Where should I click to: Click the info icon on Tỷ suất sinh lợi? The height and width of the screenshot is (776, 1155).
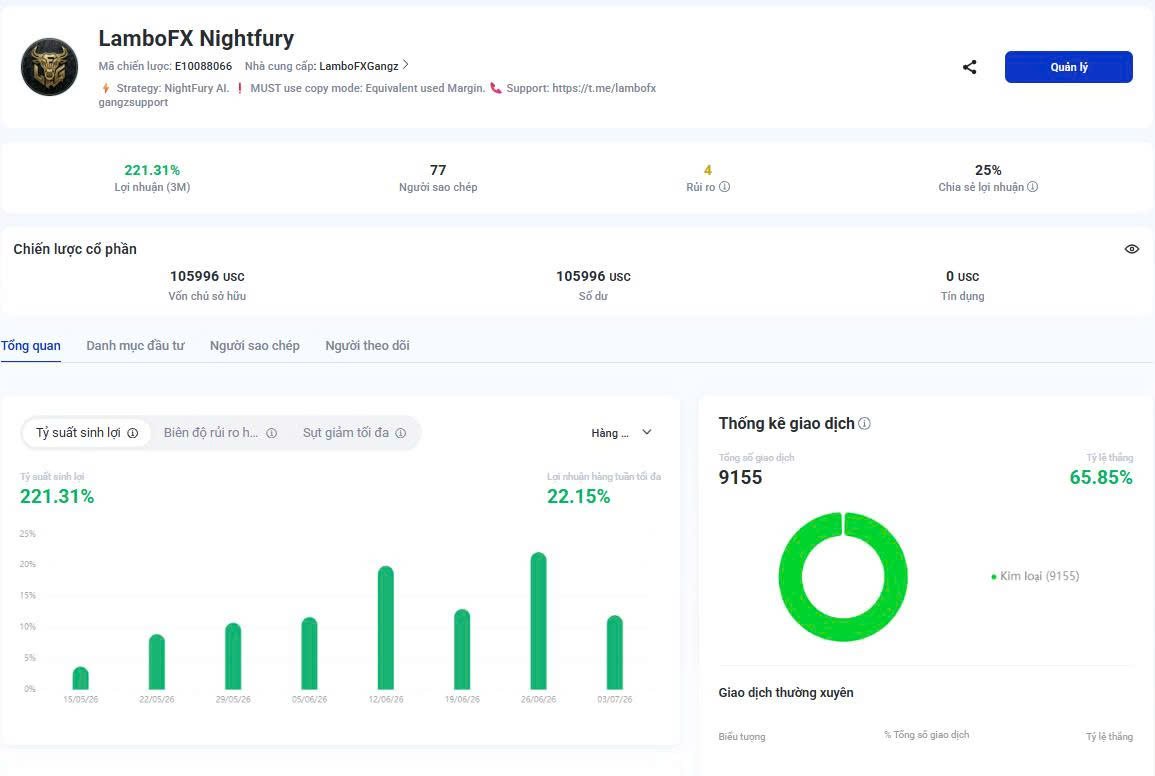pyautogui.click(x=133, y=433)
